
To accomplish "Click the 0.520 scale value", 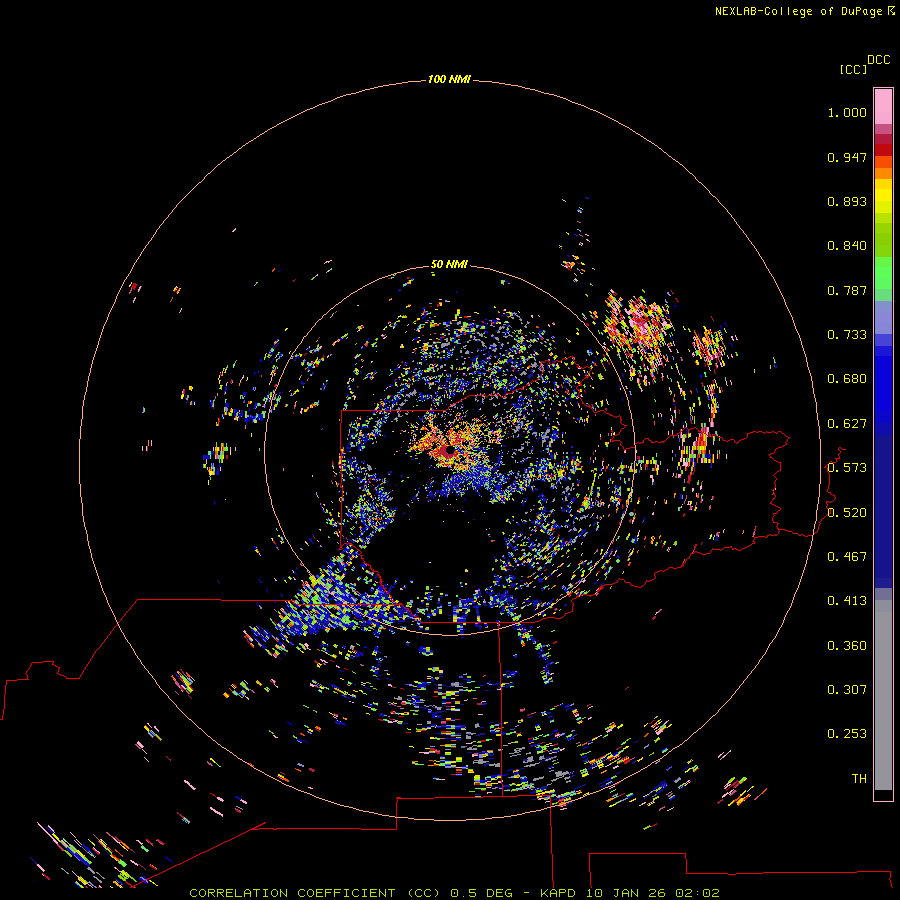I will (847, 513).
